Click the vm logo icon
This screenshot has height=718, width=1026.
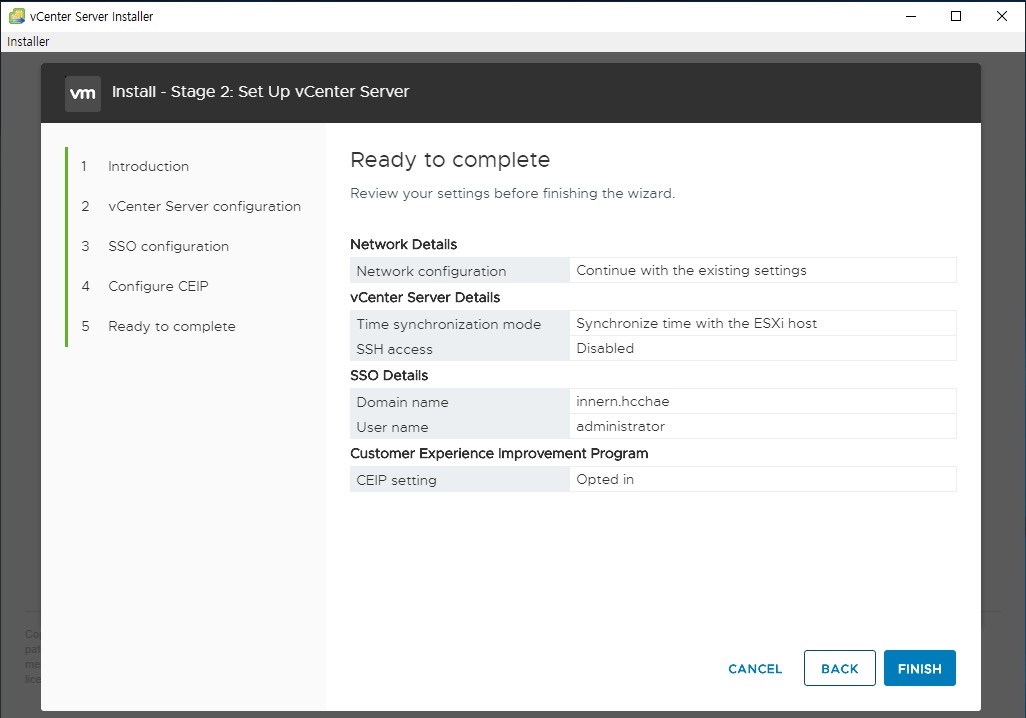(x=82, y=94)
